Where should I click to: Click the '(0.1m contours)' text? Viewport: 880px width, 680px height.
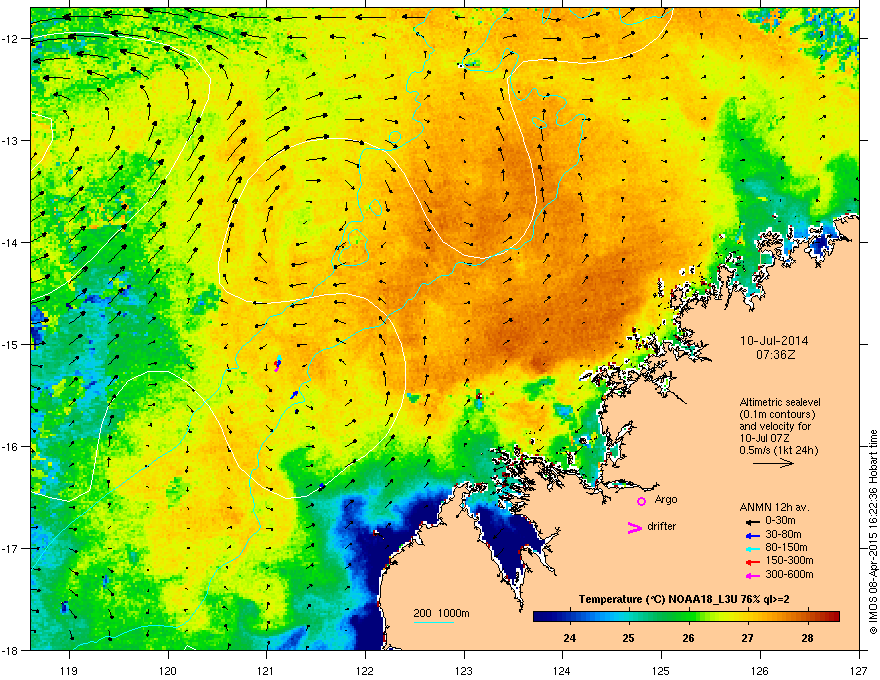777,414
